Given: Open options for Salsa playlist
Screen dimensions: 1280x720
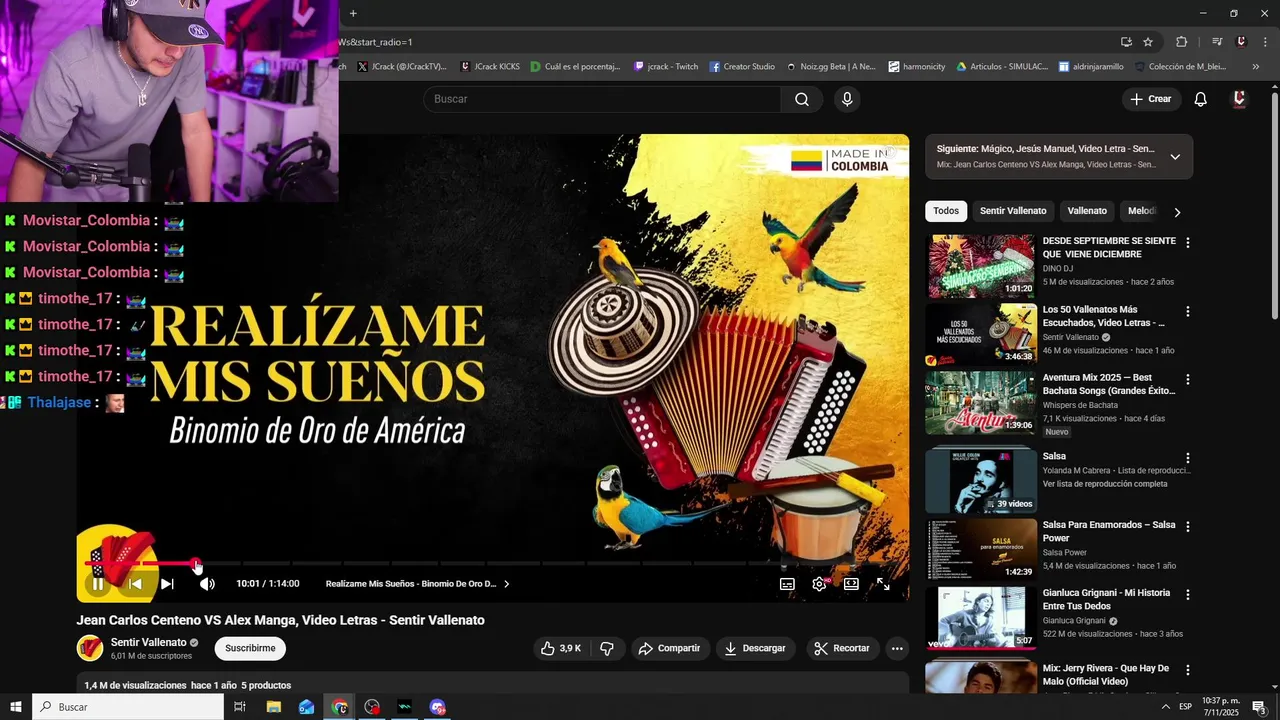Looking at the screenshot, I should pyautogui.click(x=1188, y=457).
